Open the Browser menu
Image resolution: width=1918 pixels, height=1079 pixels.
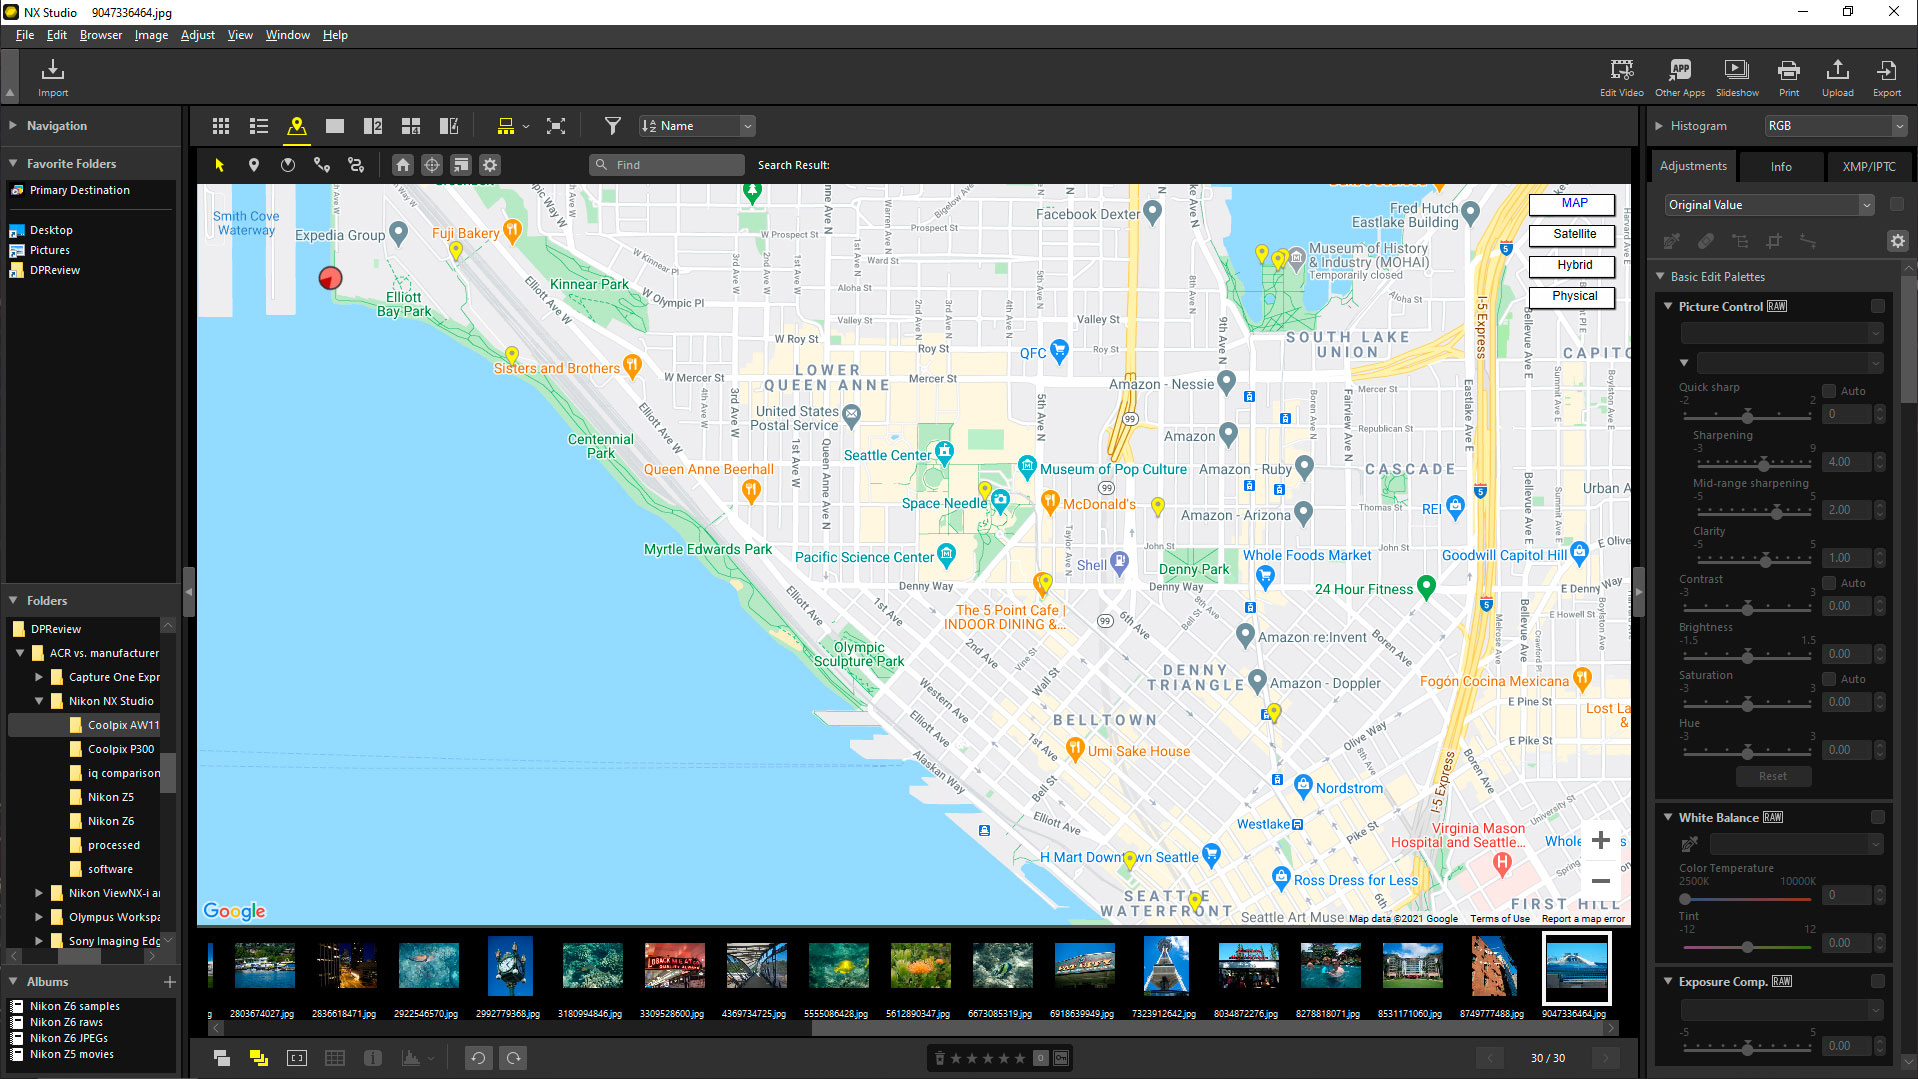click(101, 35)
